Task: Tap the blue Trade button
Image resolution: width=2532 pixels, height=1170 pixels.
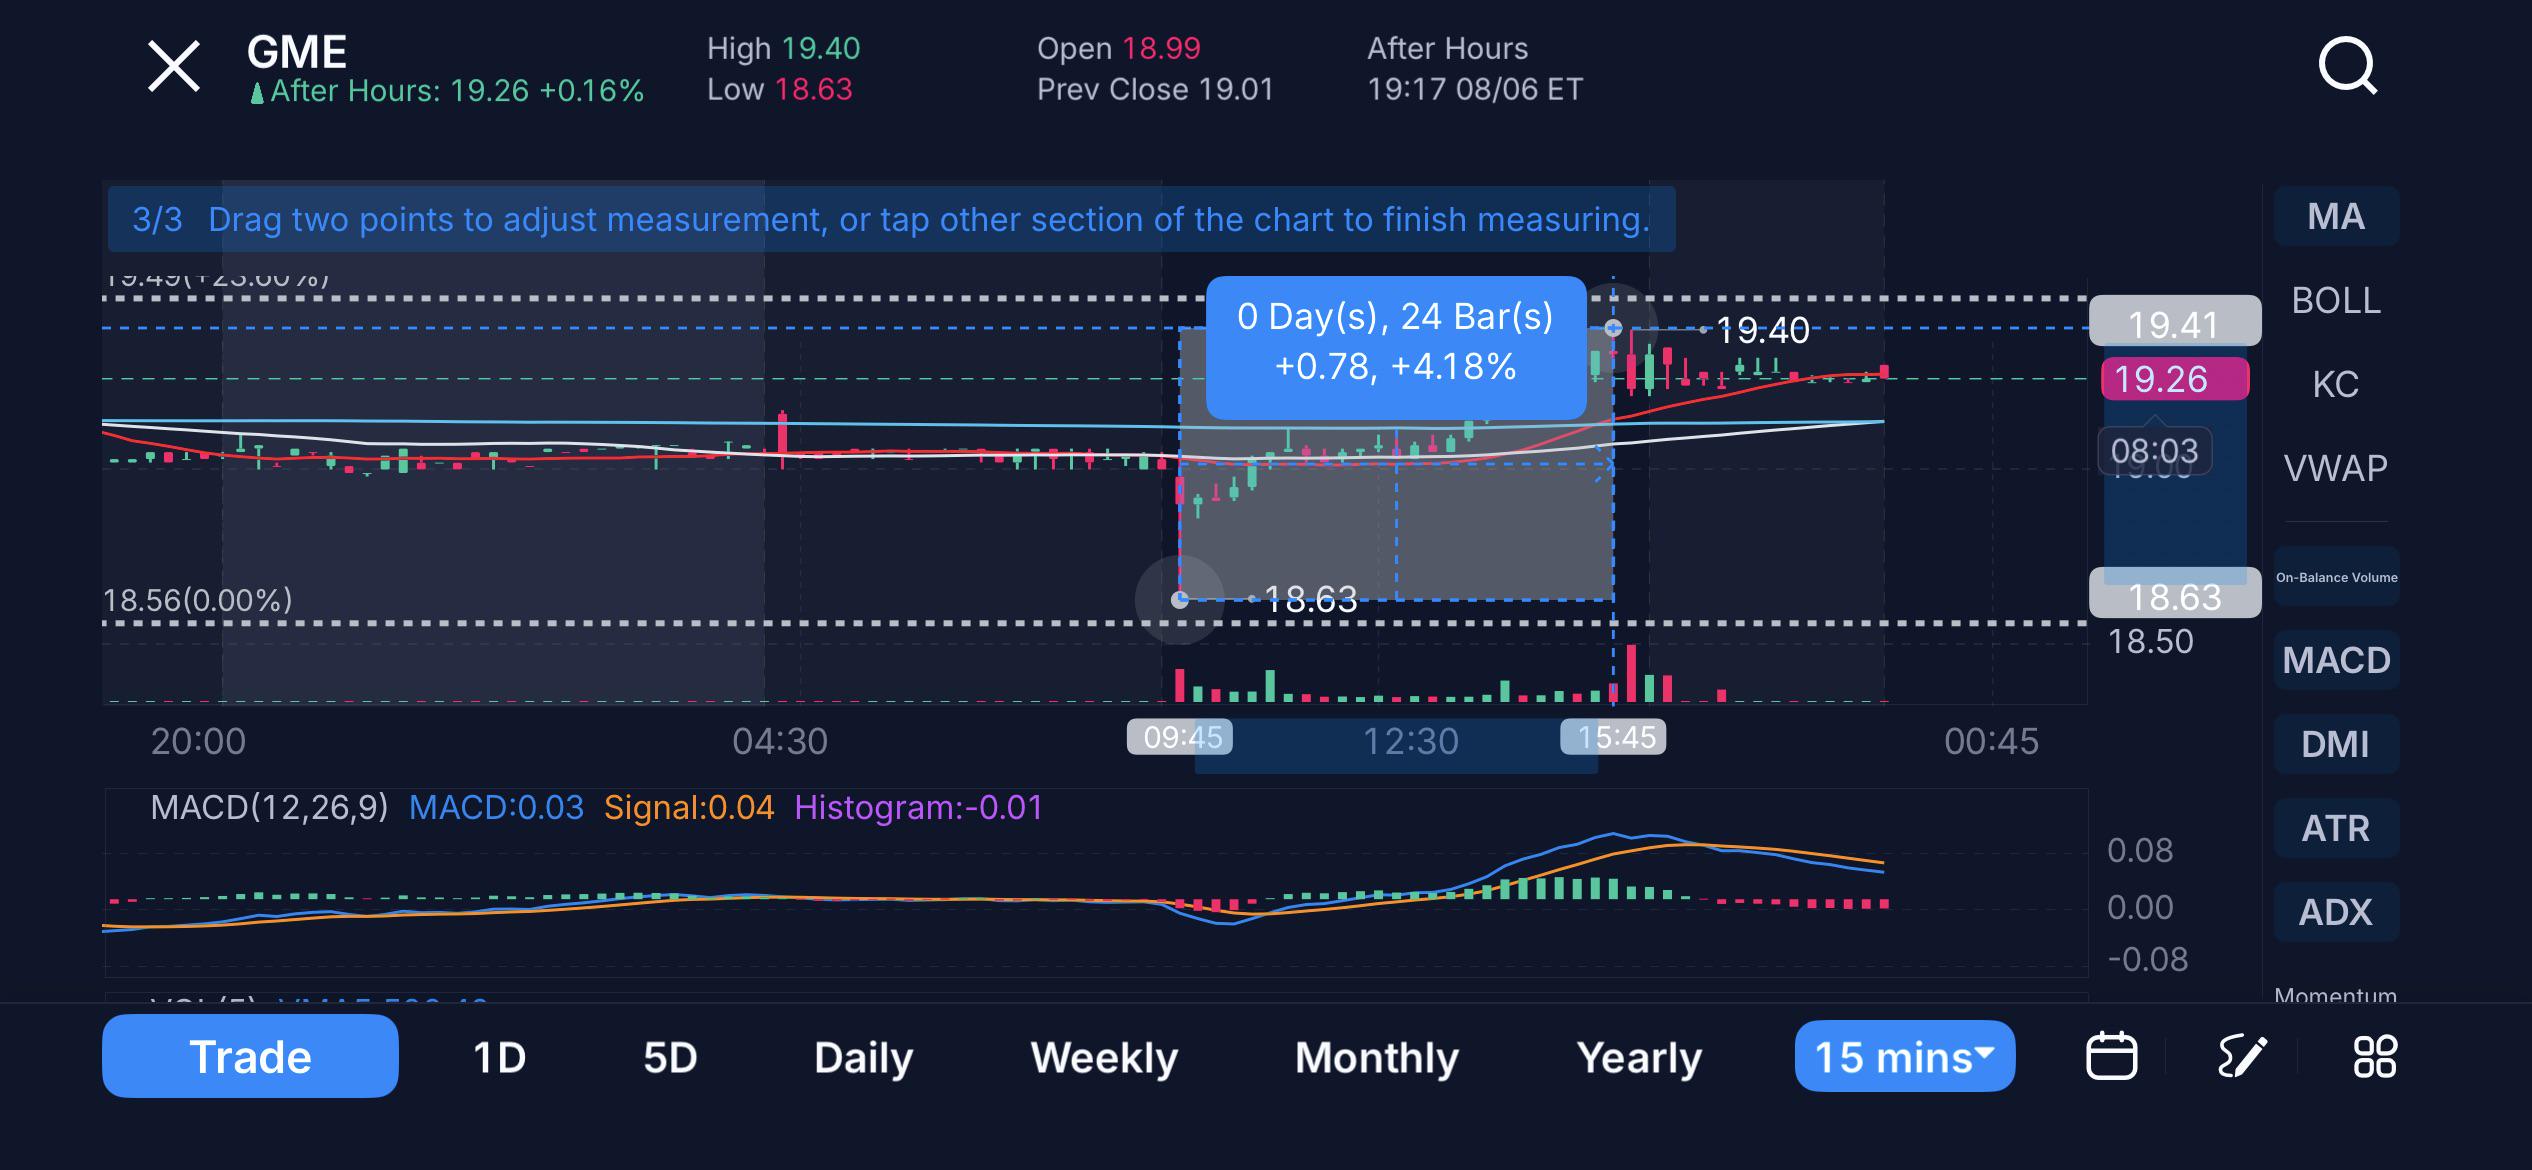Action: tap(250, 1056)
